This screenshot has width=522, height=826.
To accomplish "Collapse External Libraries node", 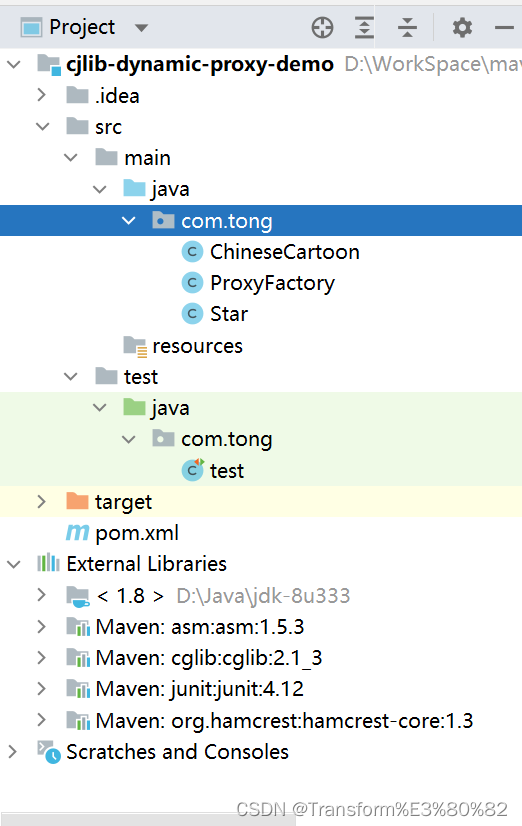I will tap(13, 564).
